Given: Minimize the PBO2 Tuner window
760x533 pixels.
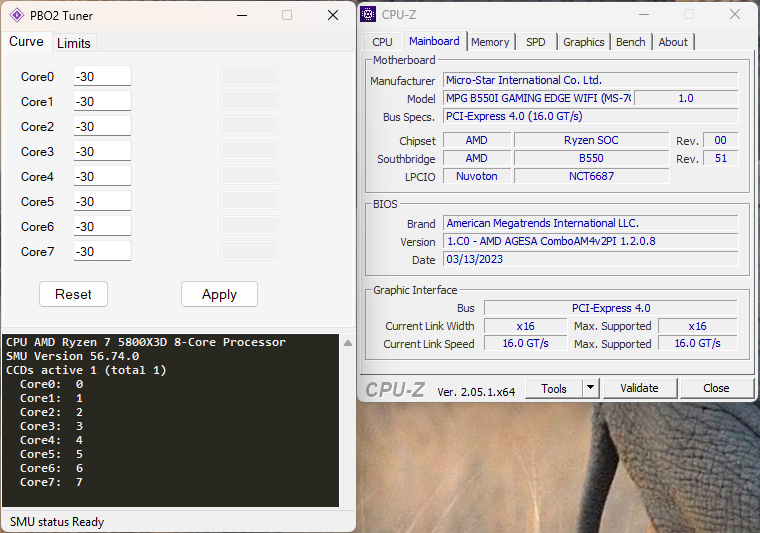Looking at the screenshot, I should point(242,16).
